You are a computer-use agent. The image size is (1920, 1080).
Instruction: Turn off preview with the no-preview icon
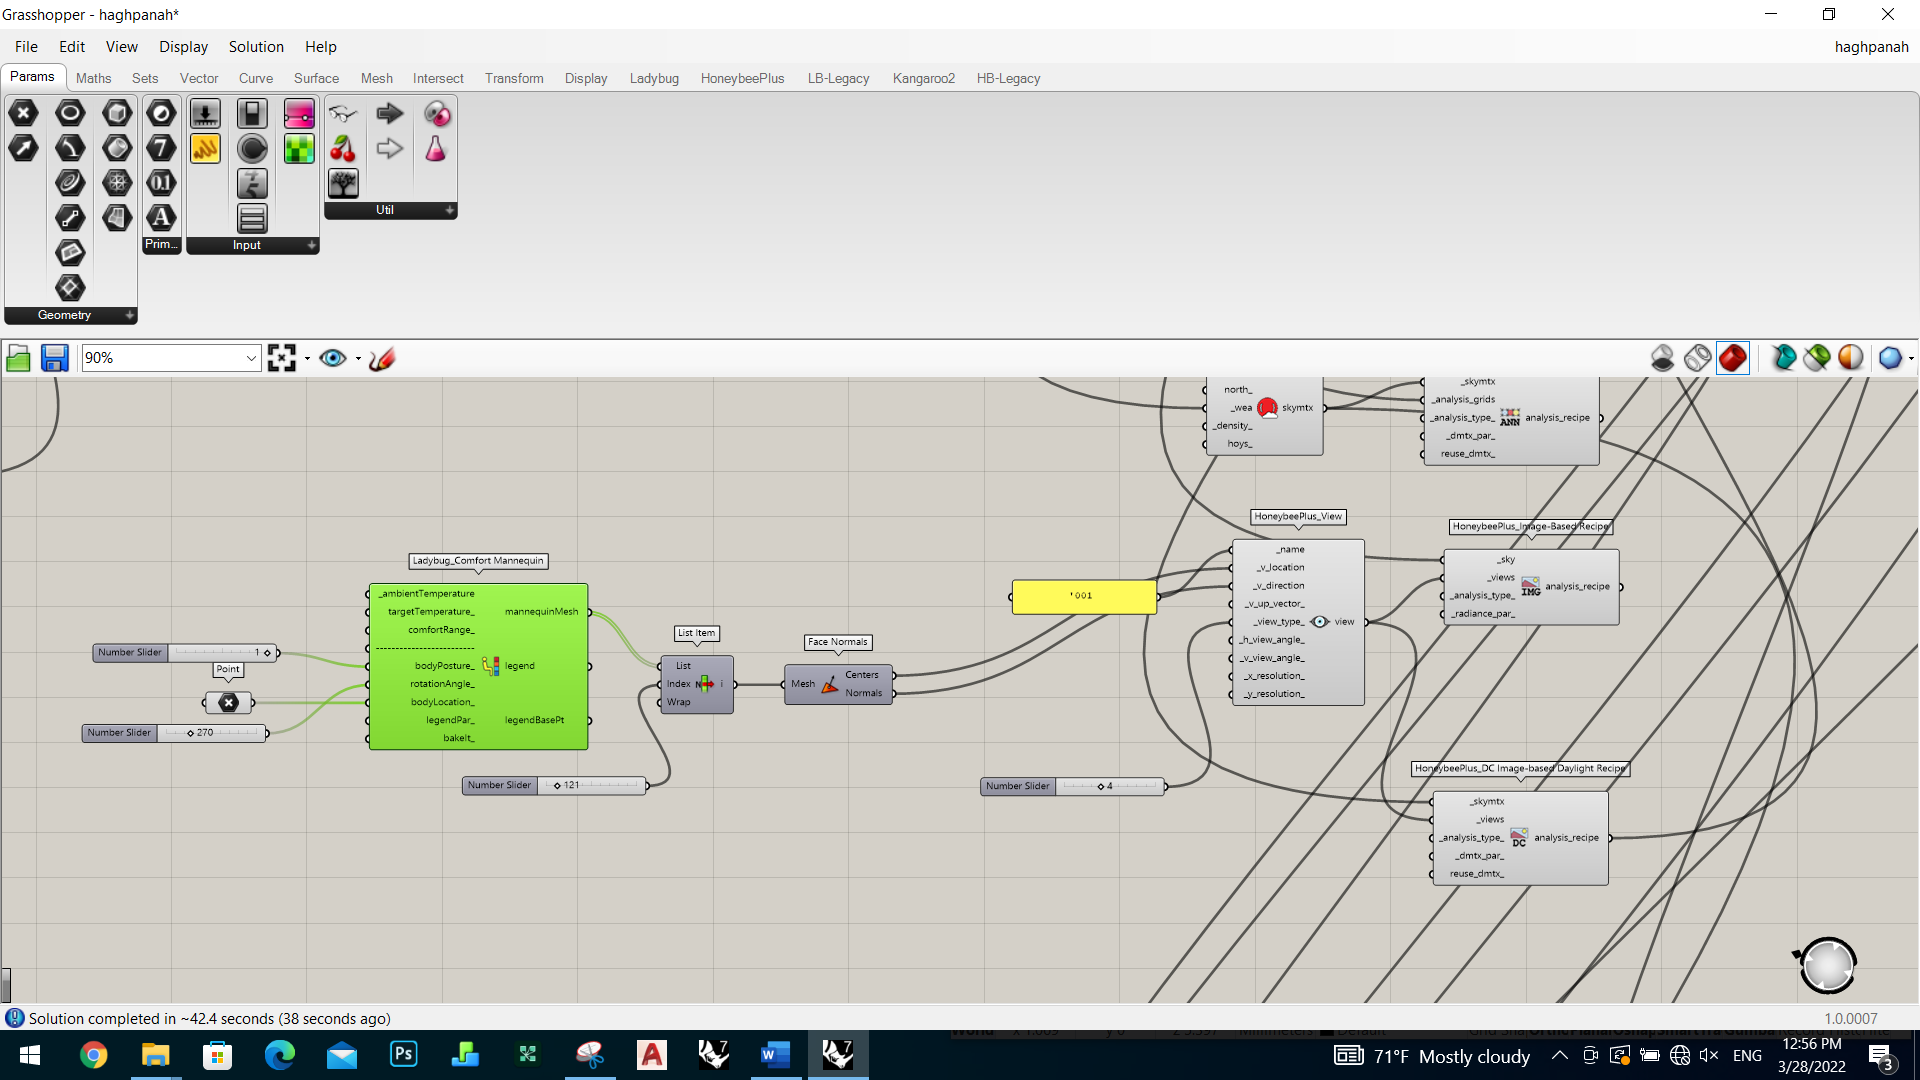click(1662, 358)
